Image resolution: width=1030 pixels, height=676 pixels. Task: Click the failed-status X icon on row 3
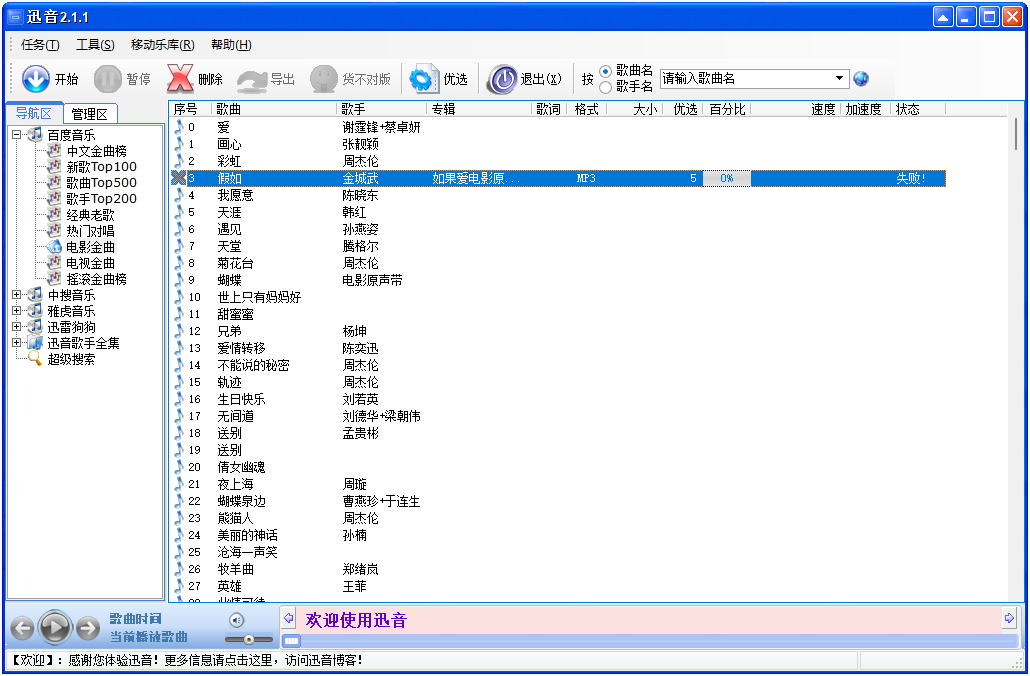click(179, 177)
